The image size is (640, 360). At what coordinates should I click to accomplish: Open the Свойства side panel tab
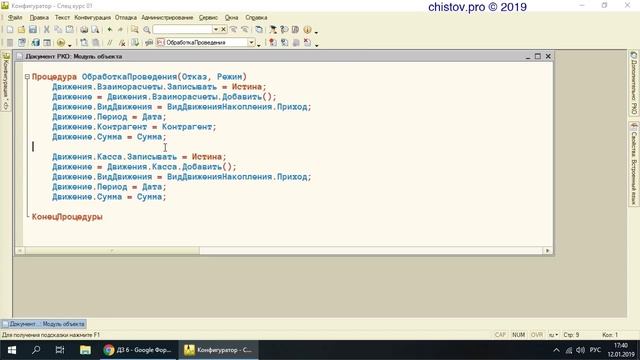pyautogui.click(x=633, y=164)
